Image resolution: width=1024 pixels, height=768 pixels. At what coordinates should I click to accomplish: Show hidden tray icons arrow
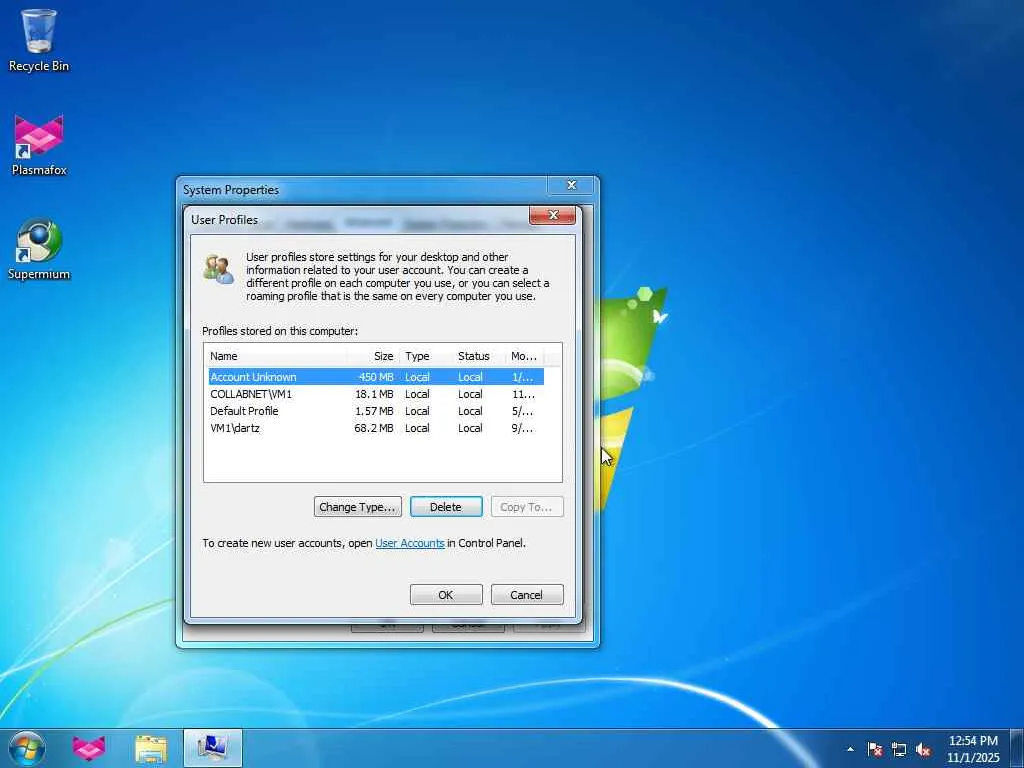pyautogui.click(x=850, y=749)
